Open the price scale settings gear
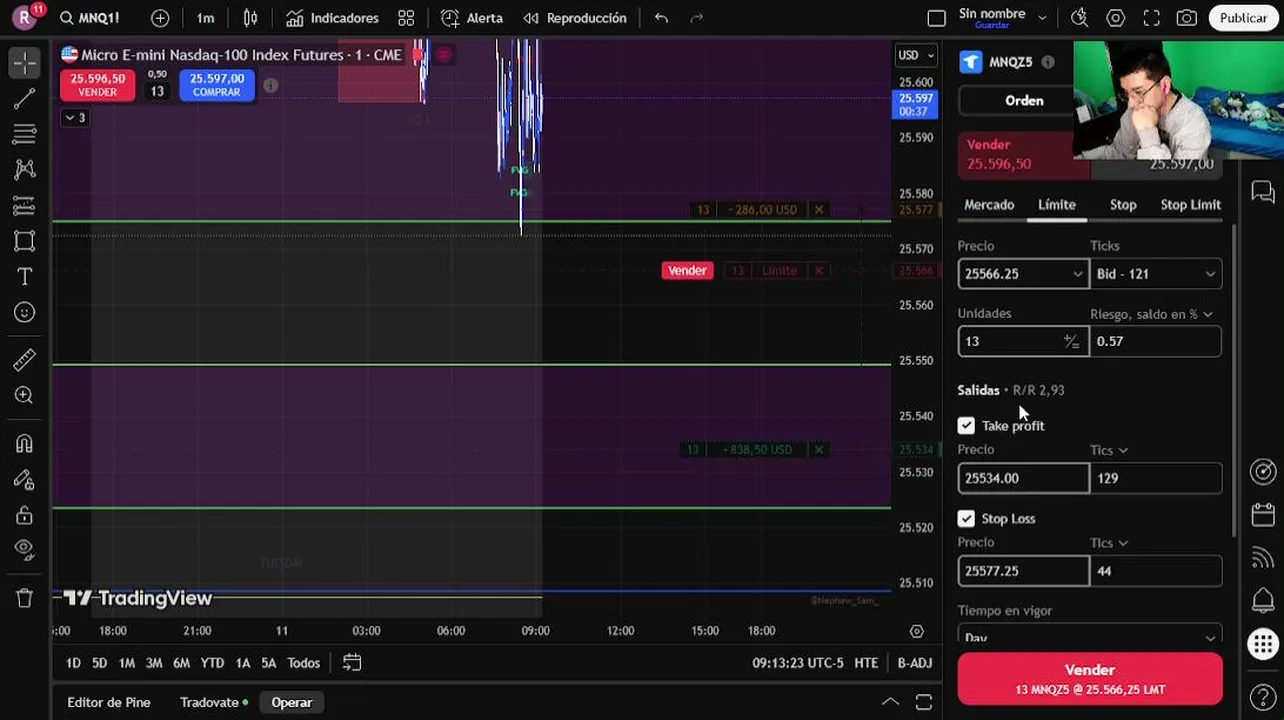The height and width of the screenshot is (720, 1284). tap(916, 631)
